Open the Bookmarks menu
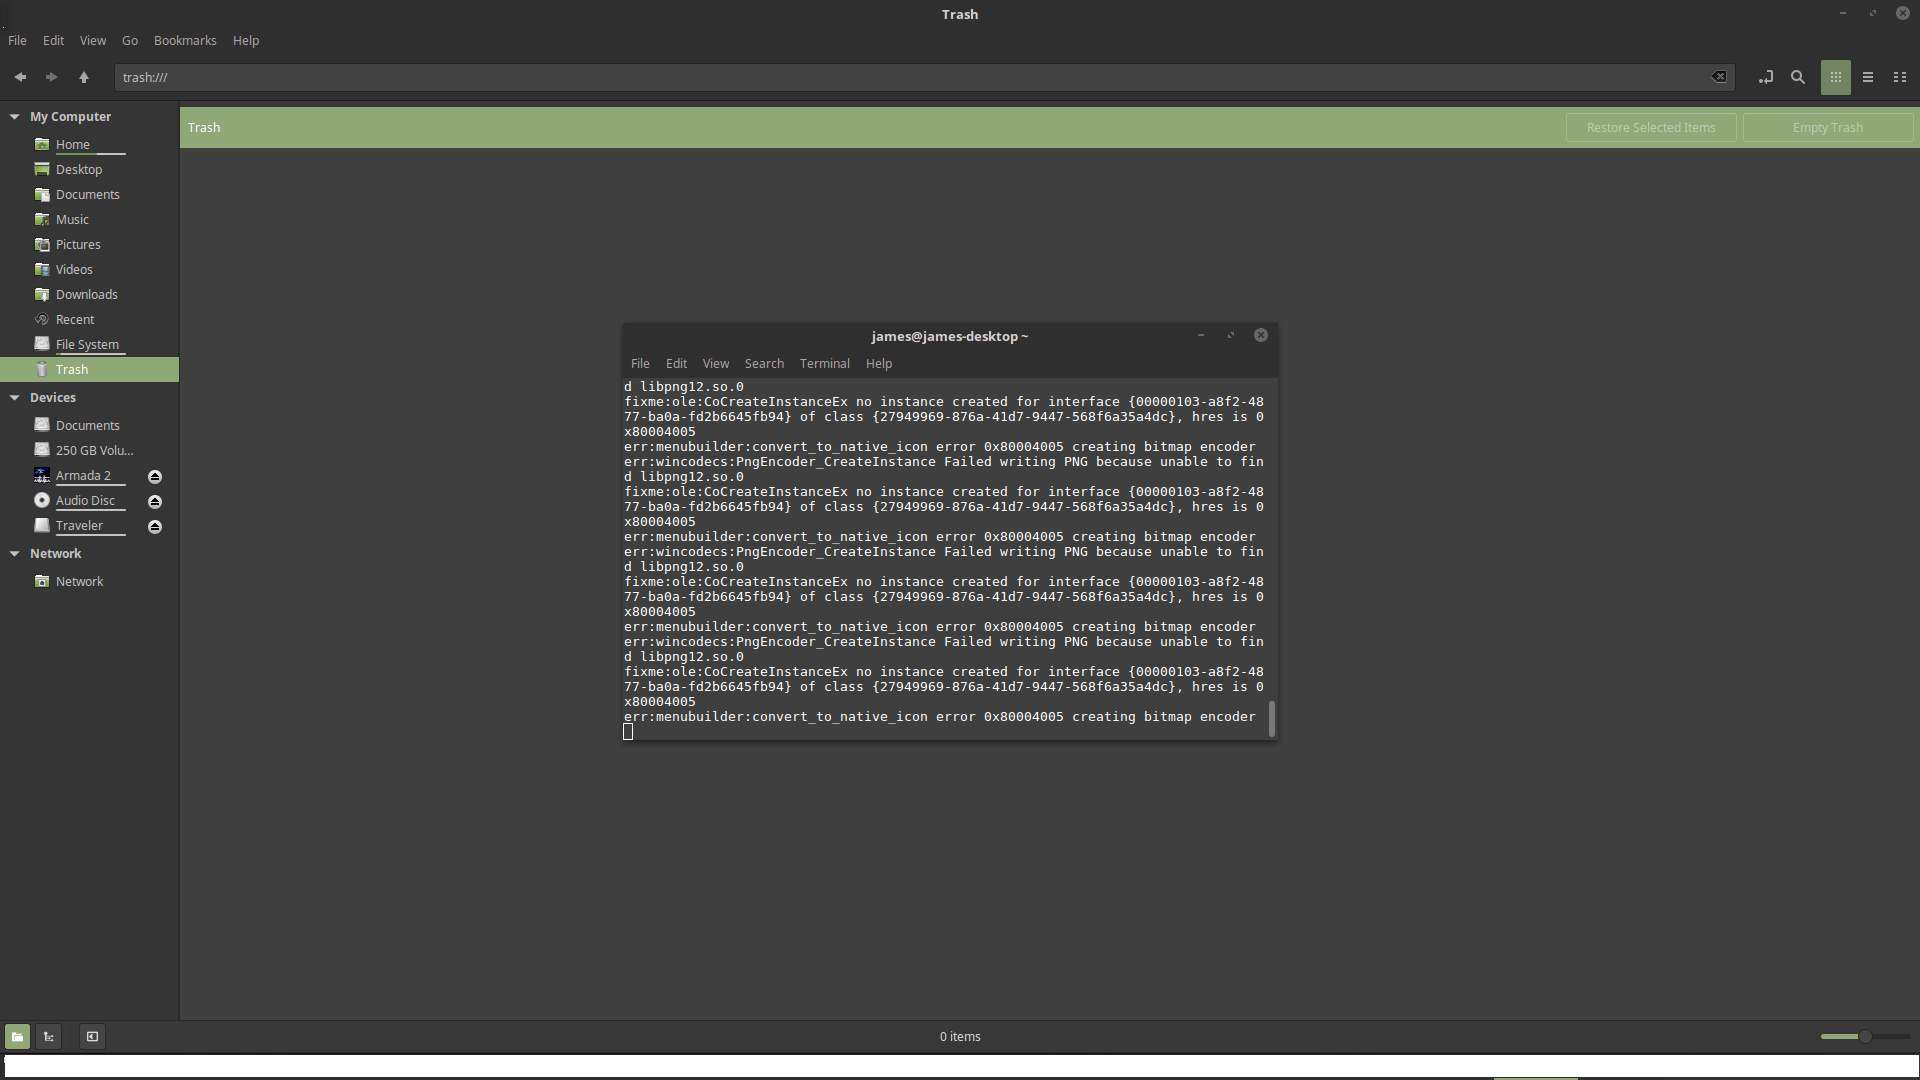Viewport: 1920px width, 1080px height. pyautogui.click(x=185, y=40)
